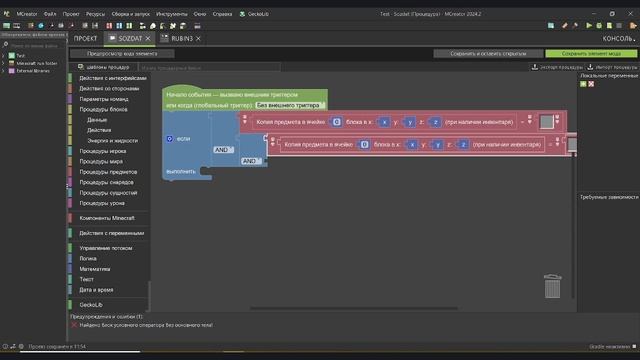Open the Инструменты menu
This screenshot has height=360, width=640.
(171, 14)
